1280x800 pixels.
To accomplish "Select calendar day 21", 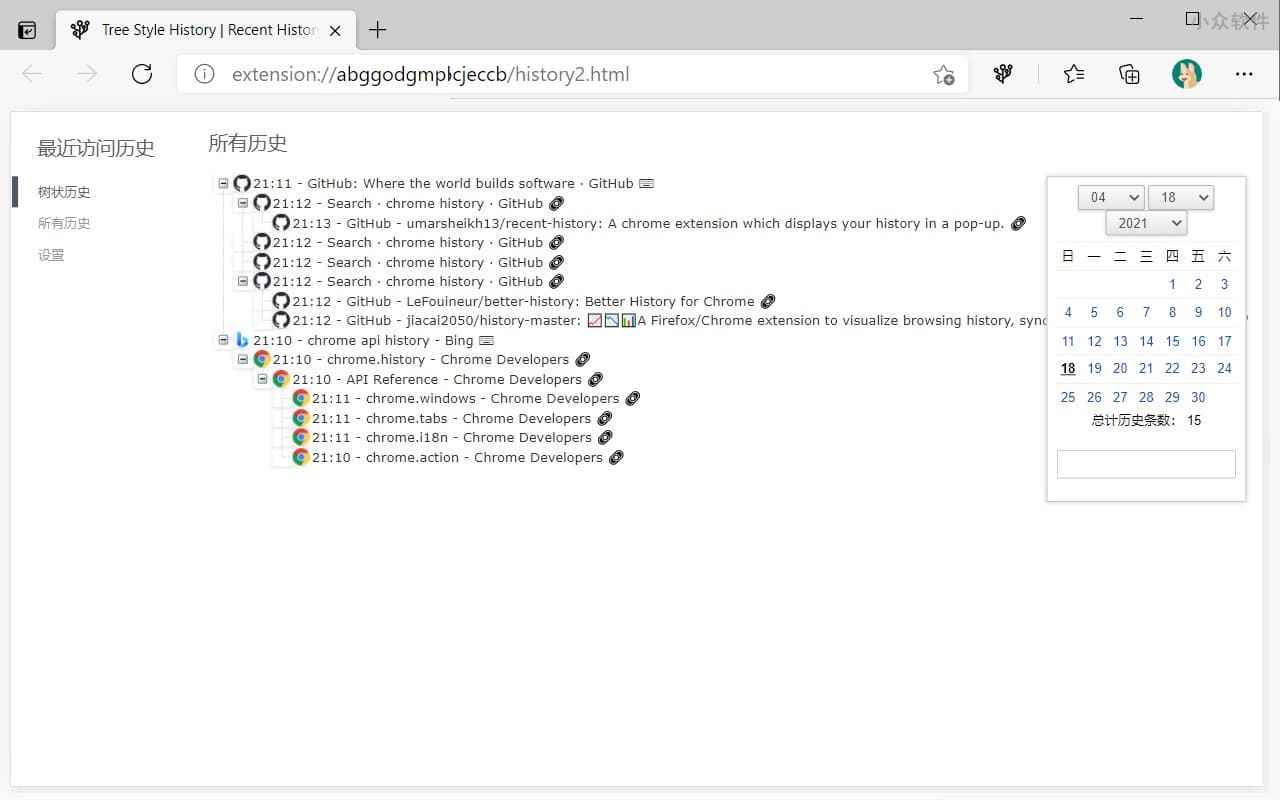I will click(1146, 368).
